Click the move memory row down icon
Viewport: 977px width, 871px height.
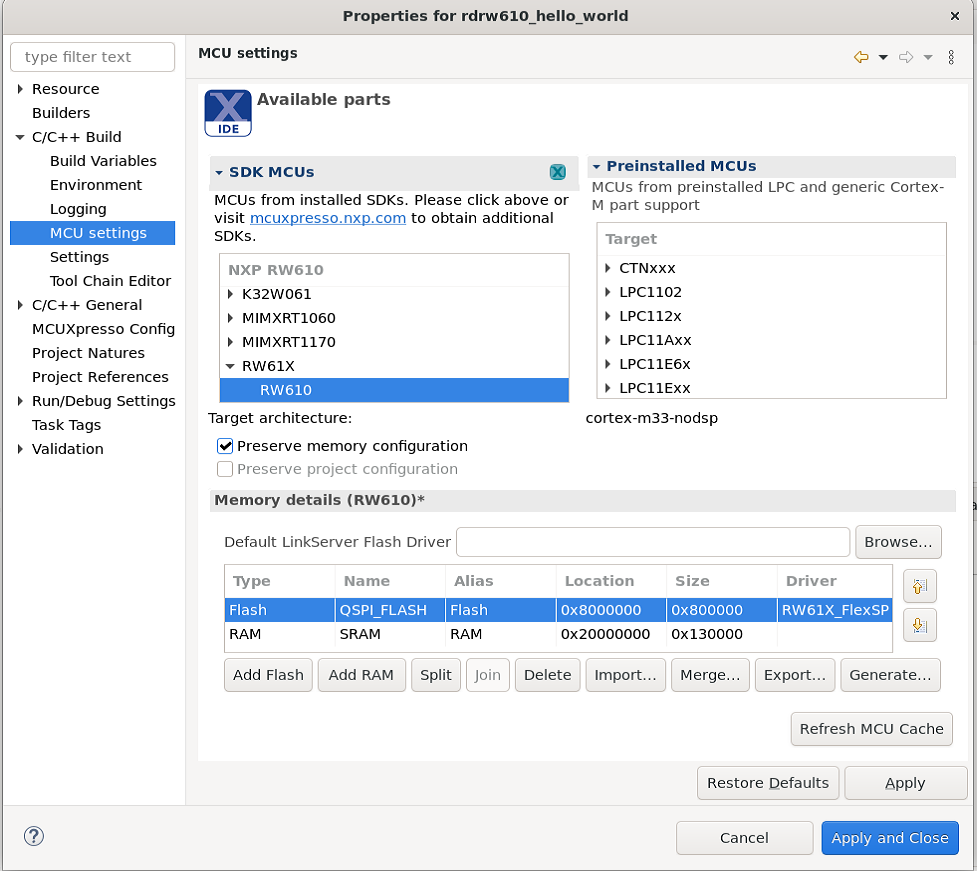(x=919, y=626)
